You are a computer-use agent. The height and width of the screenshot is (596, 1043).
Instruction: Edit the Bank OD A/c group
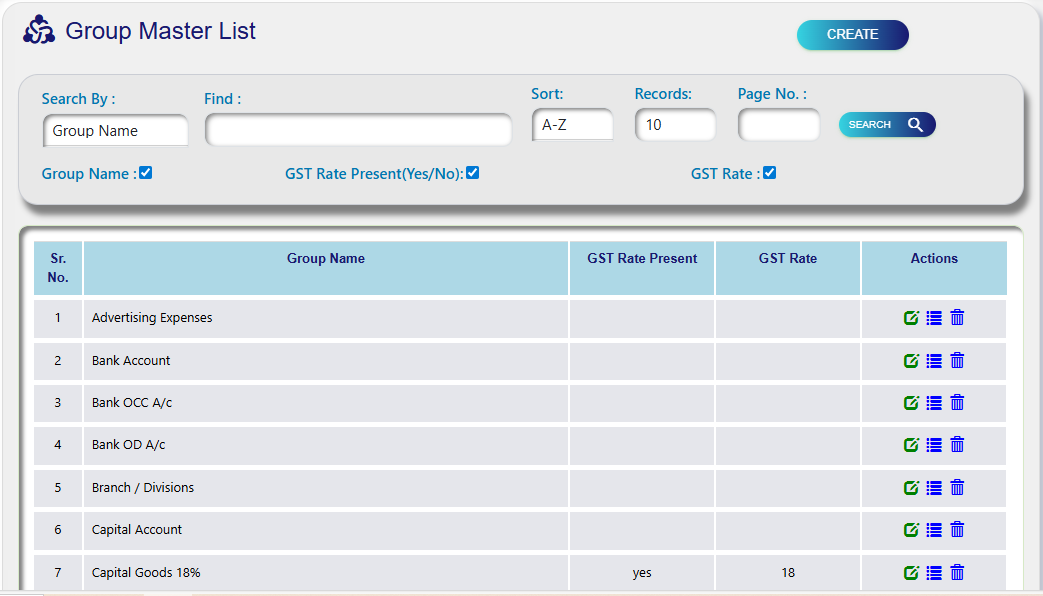click(x=911, y=445)
